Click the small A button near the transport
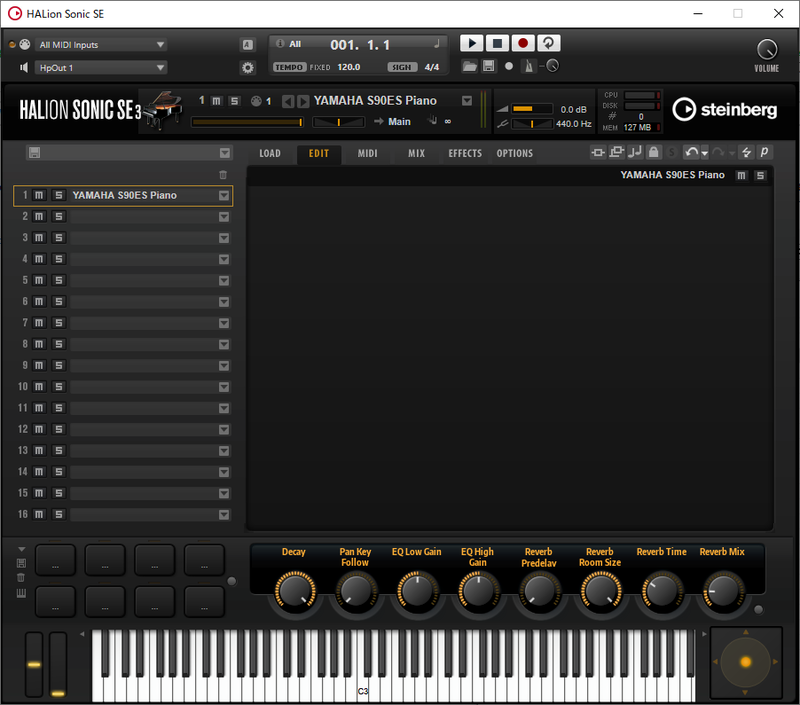This screenshot has width=800, height=705. coord(247,45)
